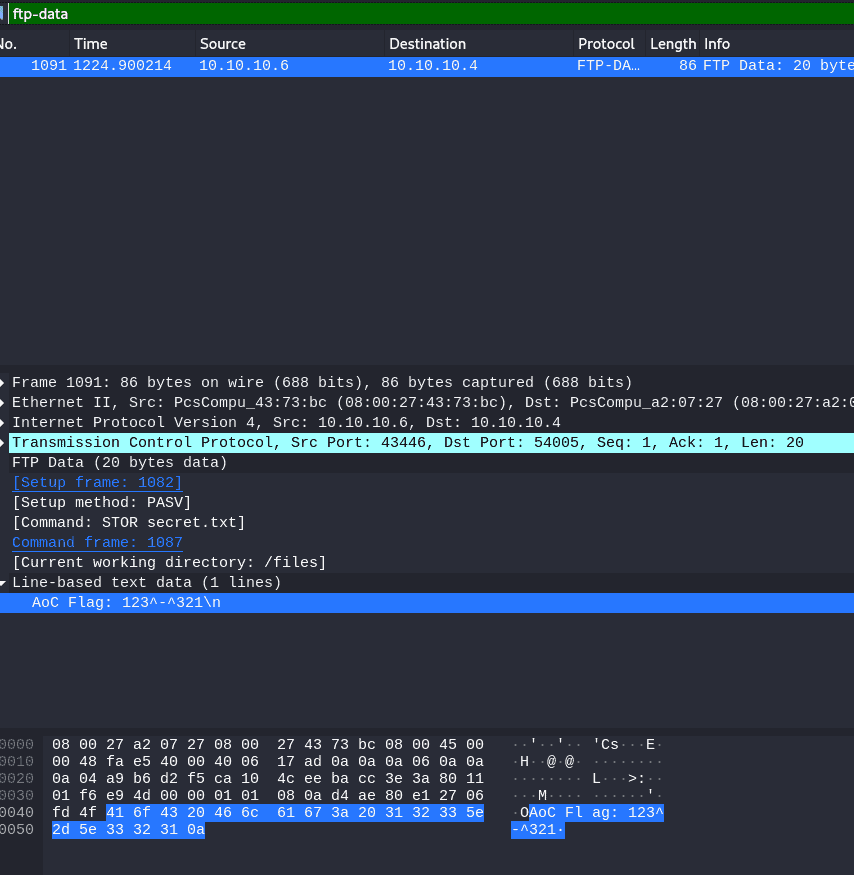Click hex row offset 0030 bytes

coord(268,796)
